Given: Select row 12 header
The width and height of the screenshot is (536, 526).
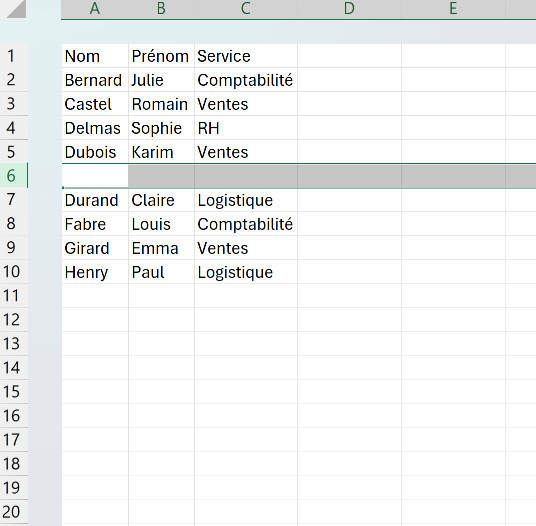Looking at the screenshot, I should tap(14, 320).
